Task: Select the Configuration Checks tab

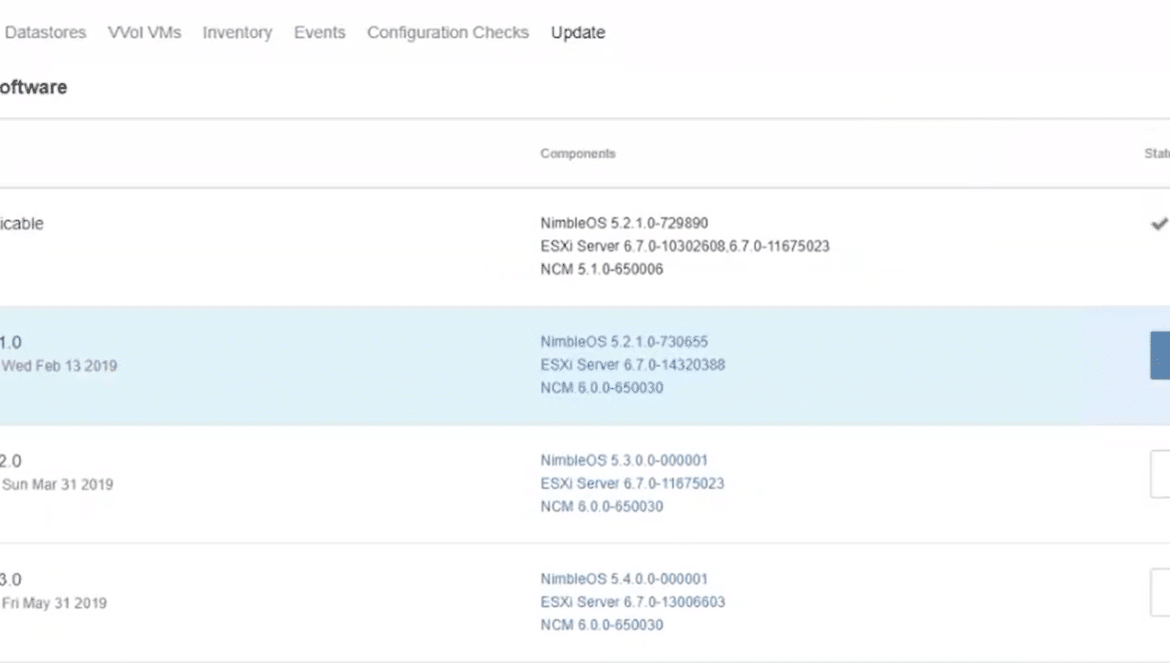Action: 448,33
